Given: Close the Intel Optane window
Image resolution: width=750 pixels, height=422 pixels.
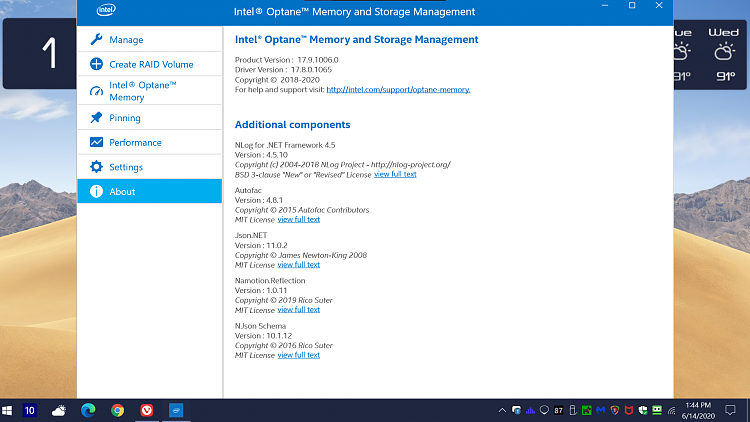Looking at the screenshot, I should click(659, 6).
